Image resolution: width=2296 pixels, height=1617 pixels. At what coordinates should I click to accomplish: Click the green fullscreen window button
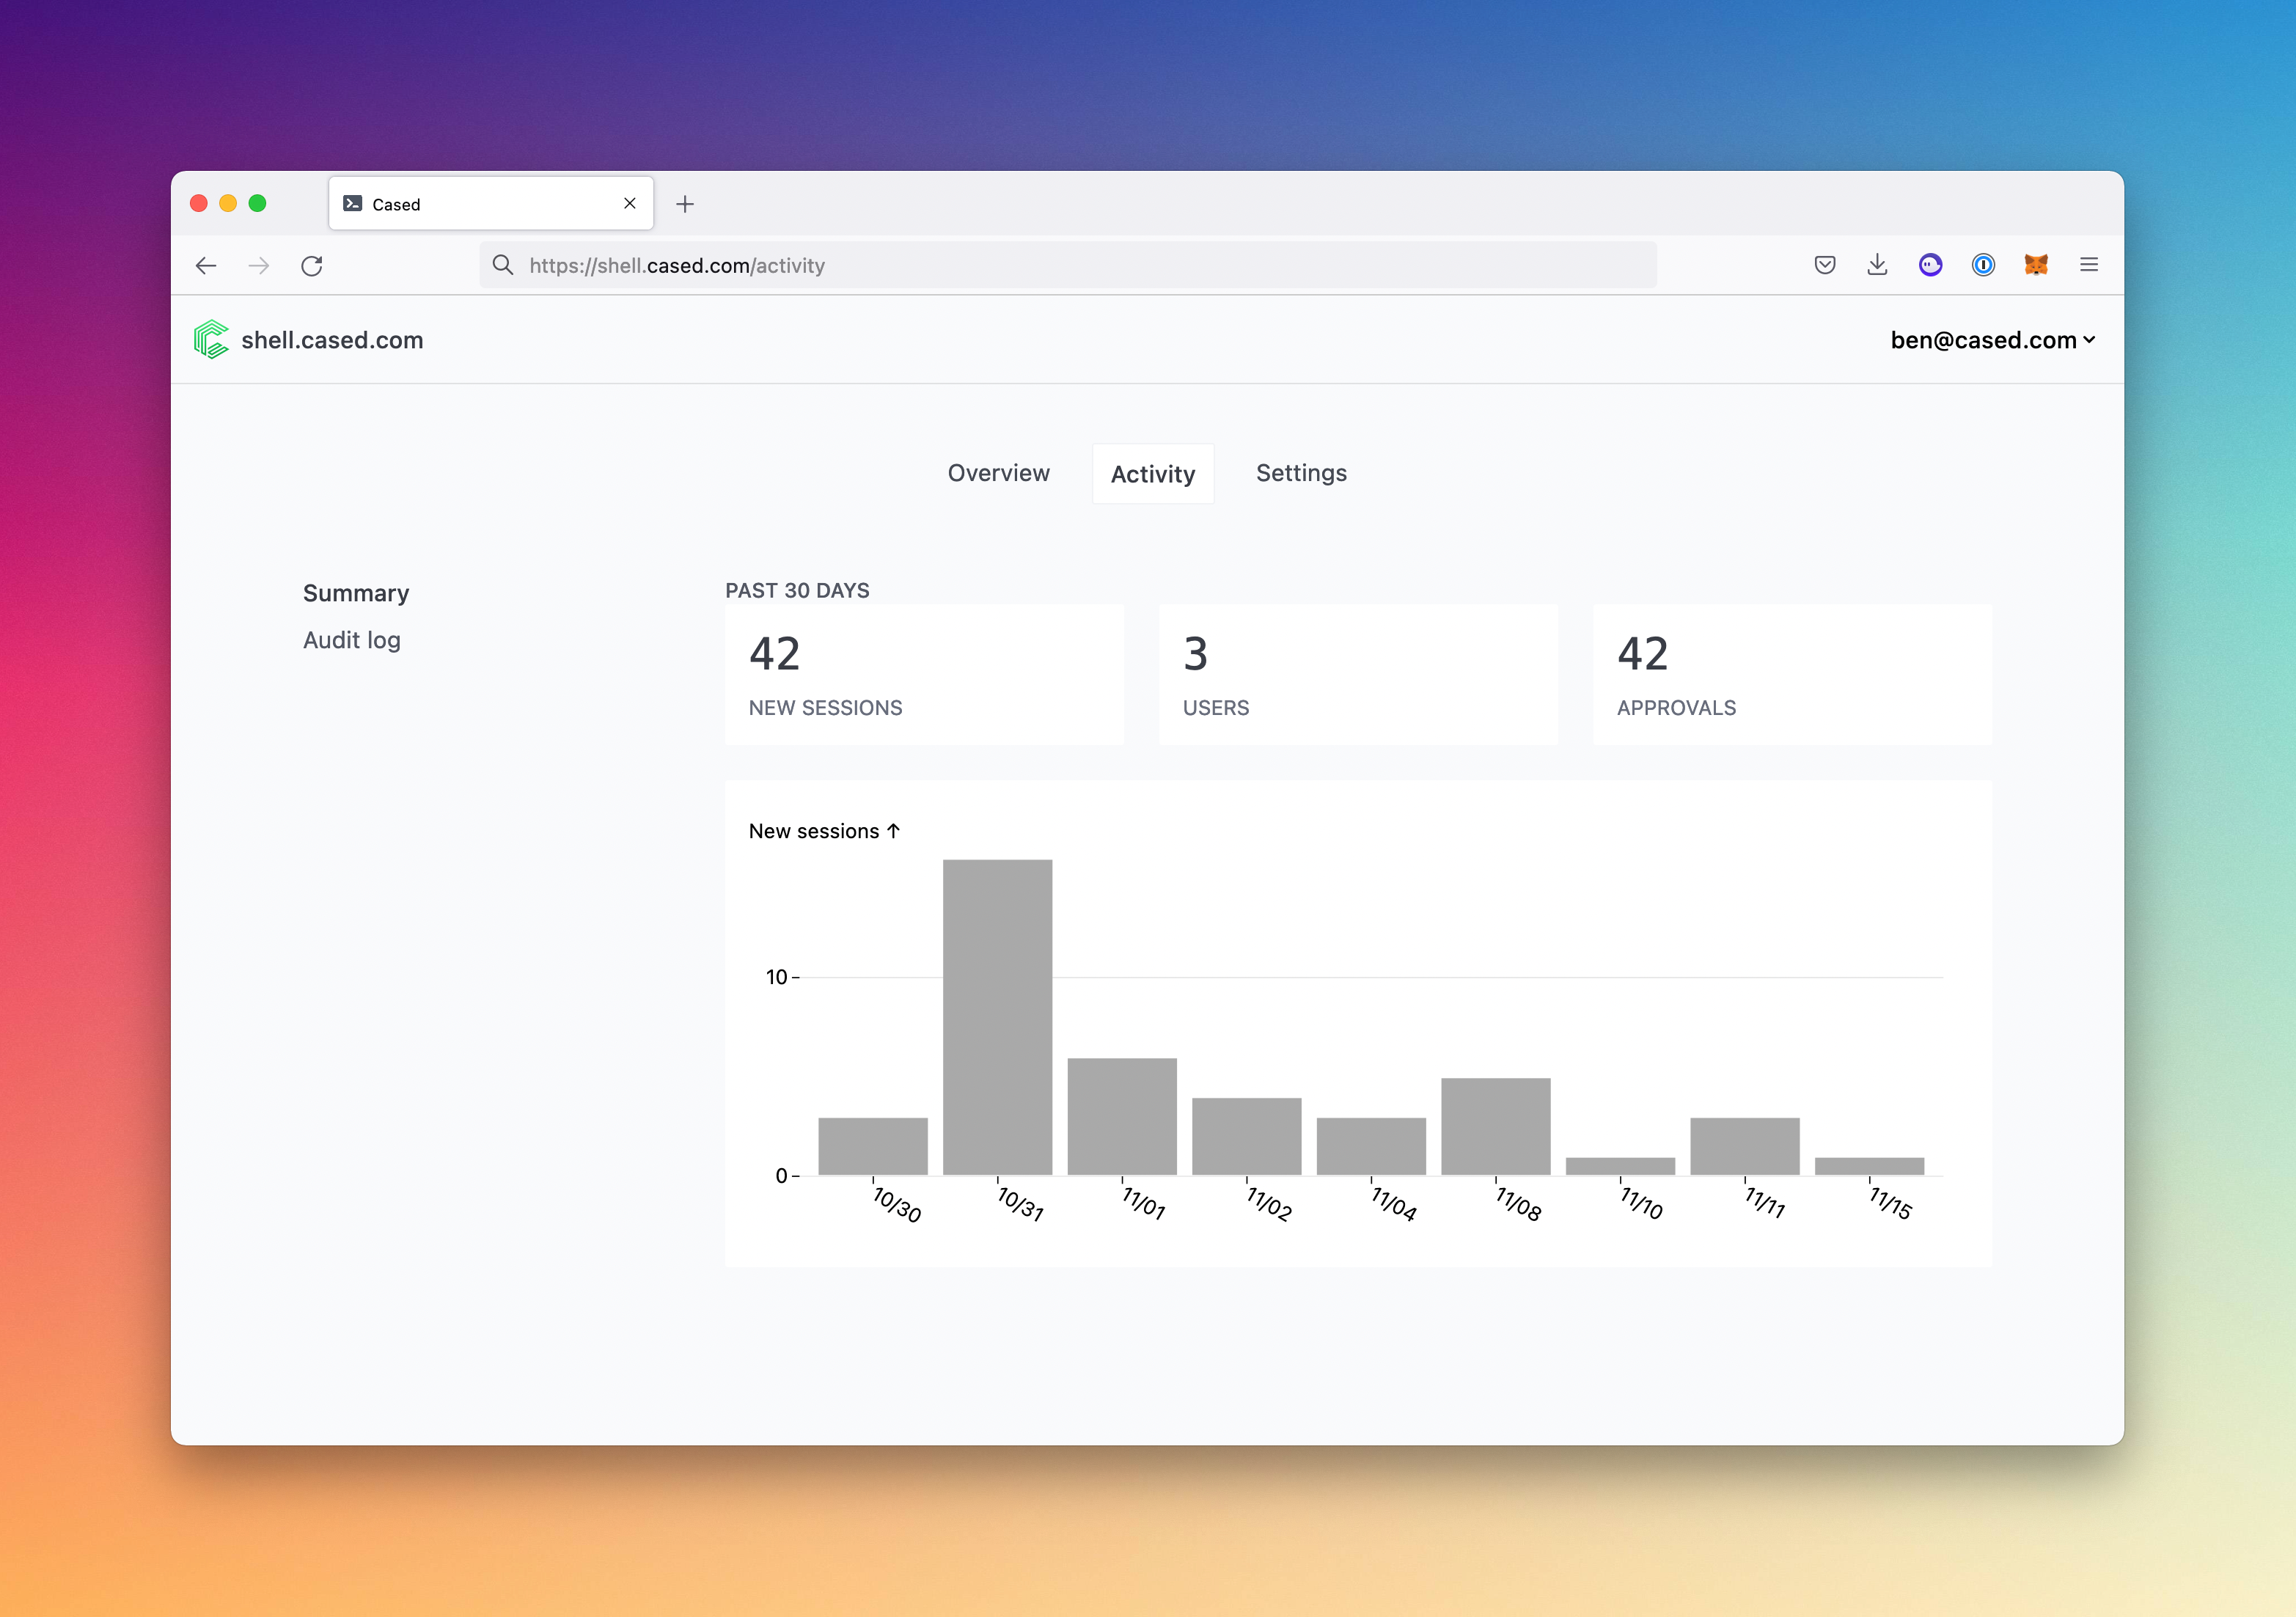click(257, 203)
